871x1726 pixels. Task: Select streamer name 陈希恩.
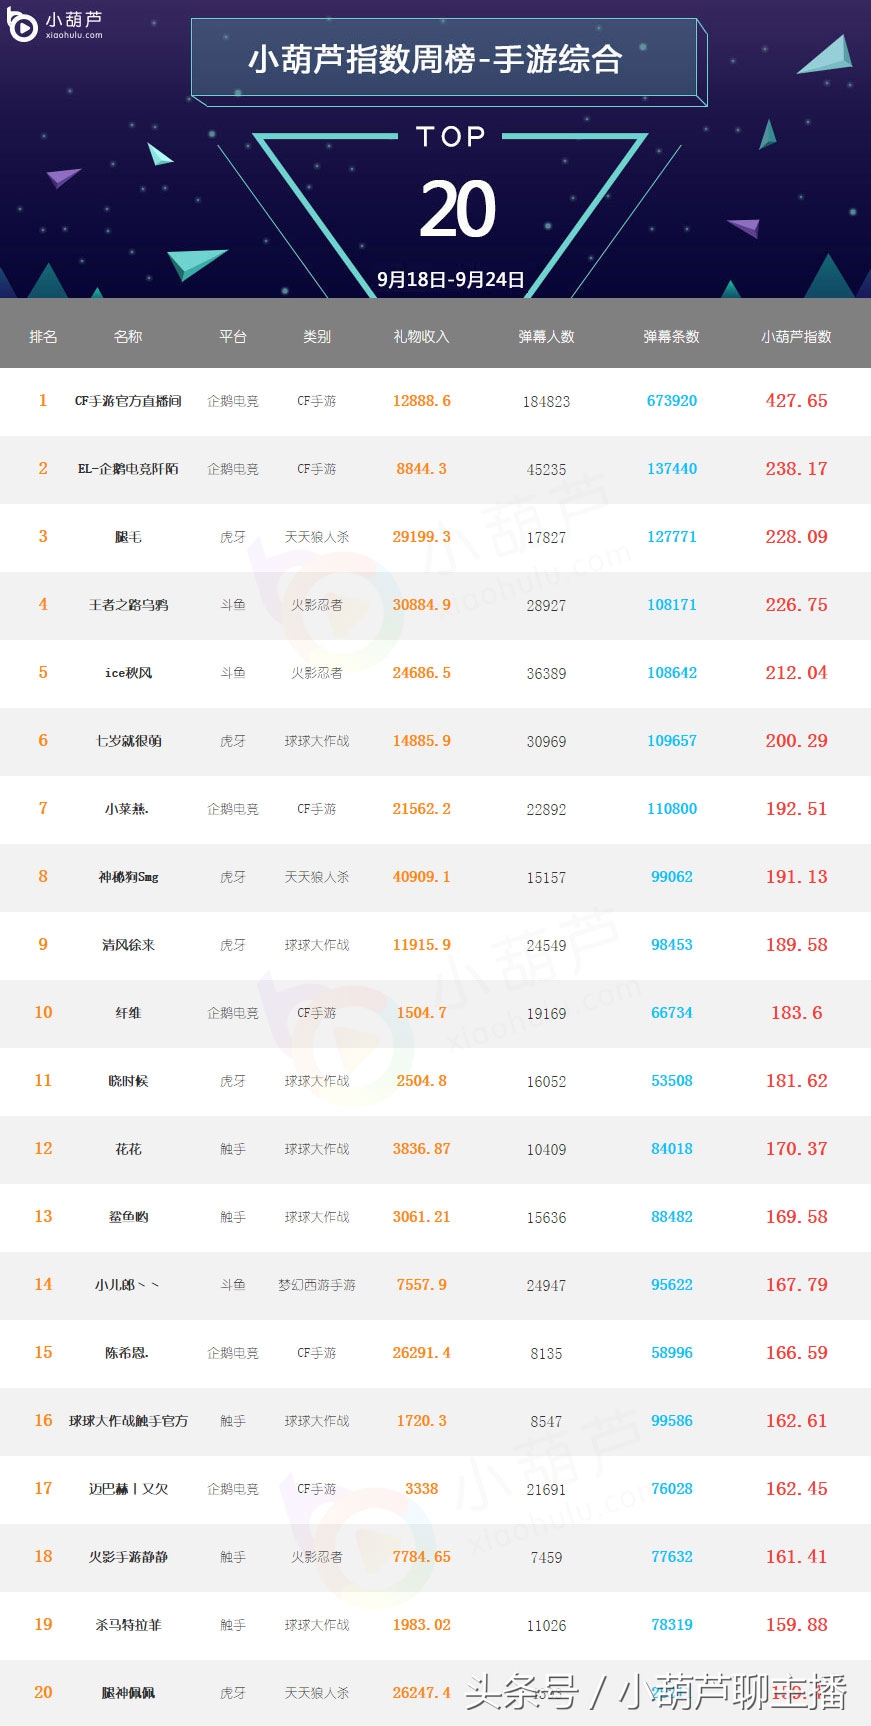pyautogui.click(x=127, y=1353)
